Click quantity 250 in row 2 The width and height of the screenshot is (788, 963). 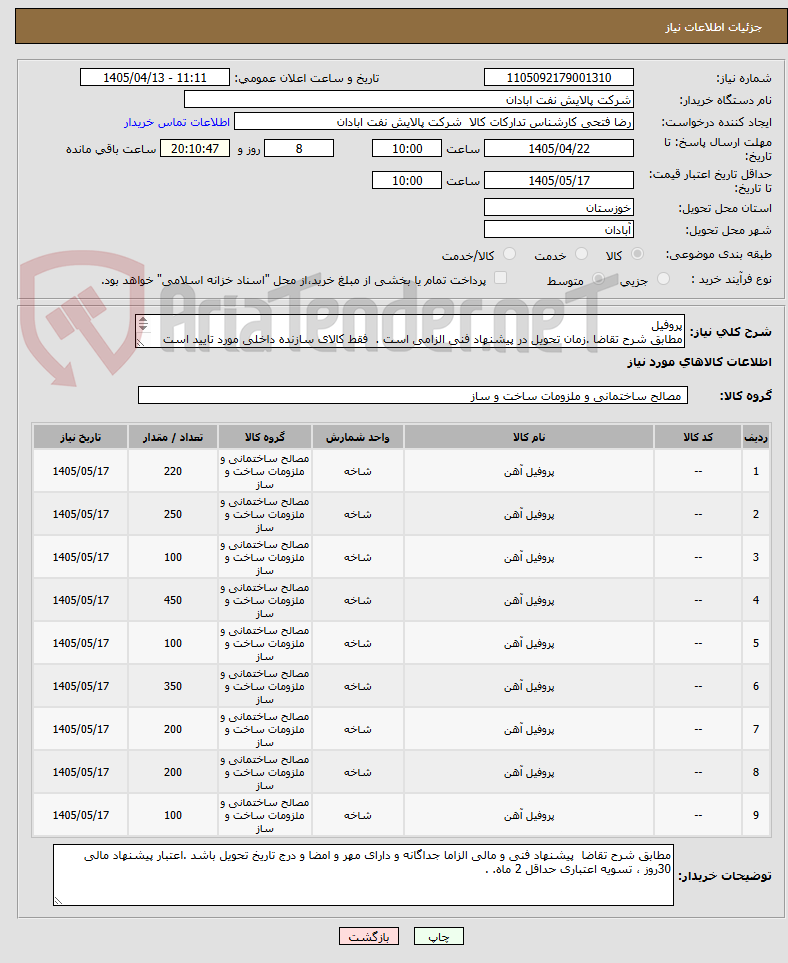pyautogui.click(x=173, y=514)
